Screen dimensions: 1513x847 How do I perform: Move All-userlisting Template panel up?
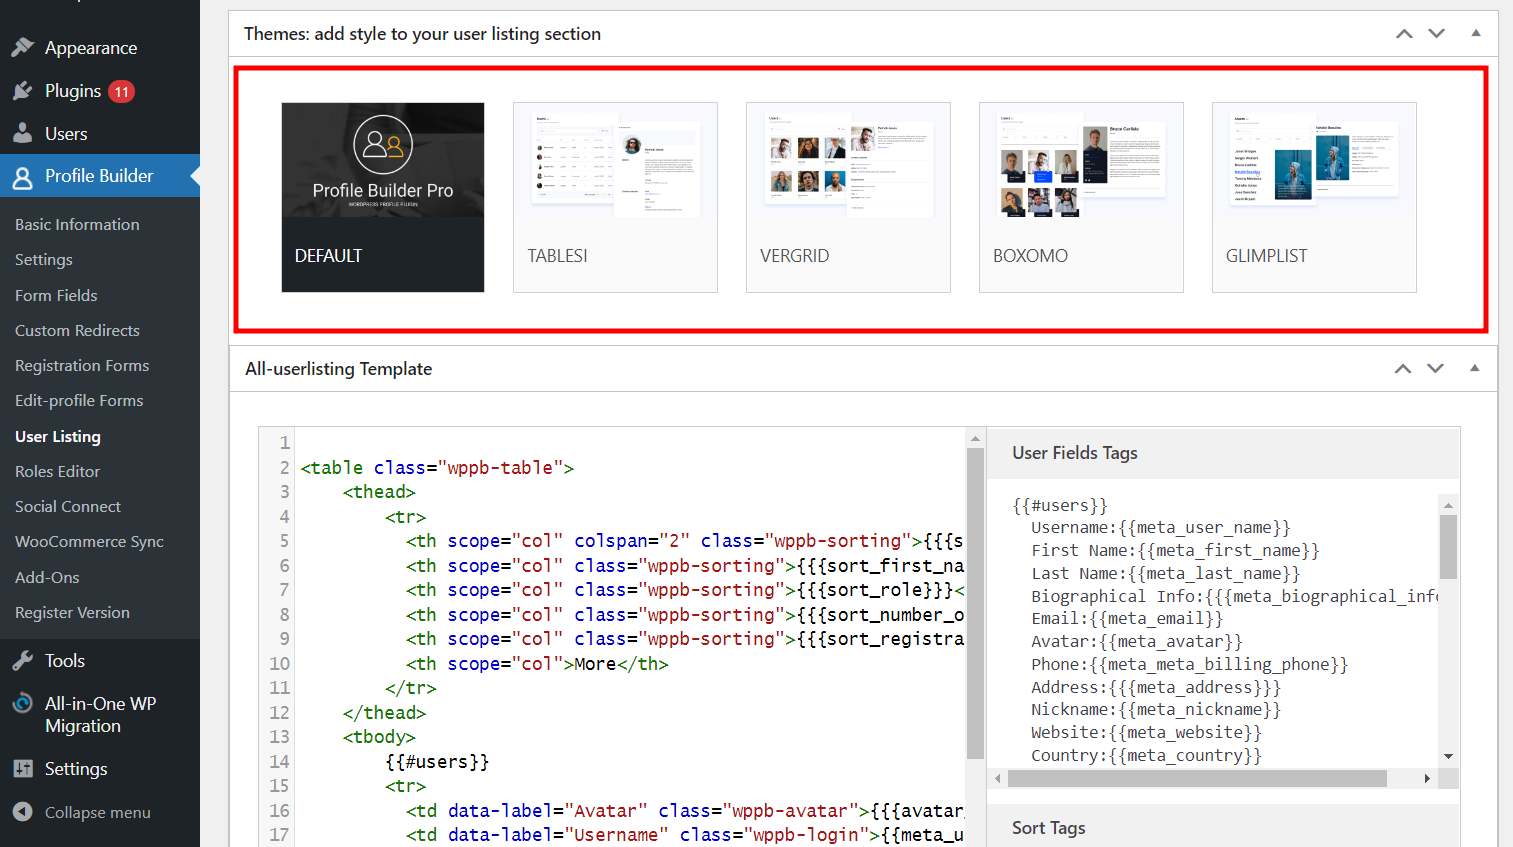pos(1403,368)
